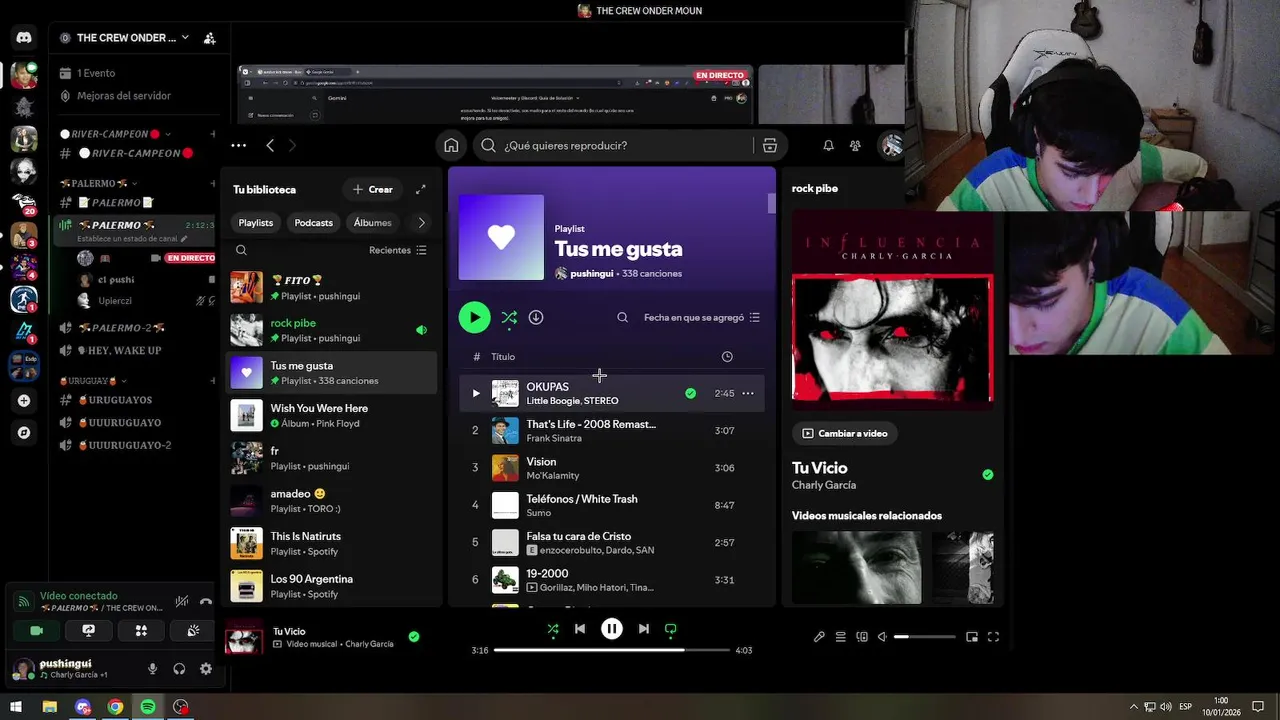
Task: Open the playback queue icon
Action: 841,637
